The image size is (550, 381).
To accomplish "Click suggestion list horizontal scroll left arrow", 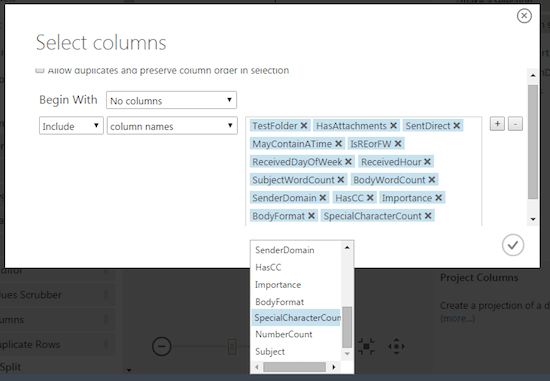I will [257, 367].
